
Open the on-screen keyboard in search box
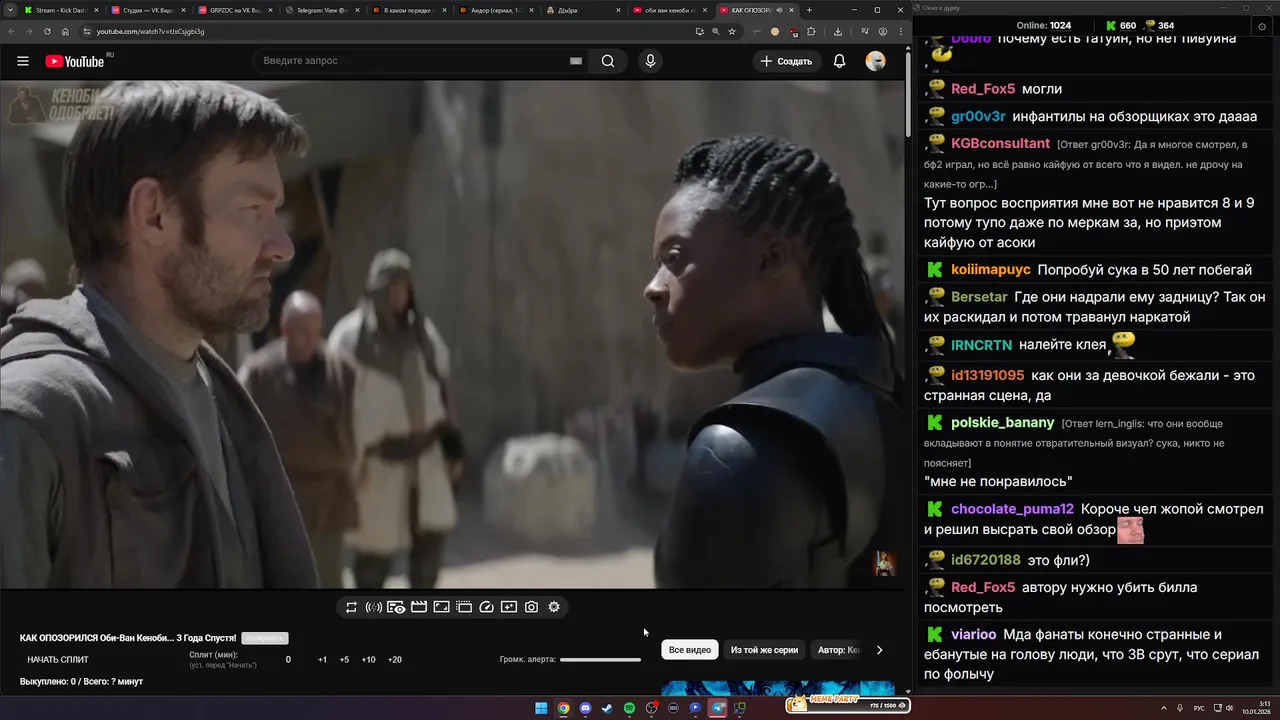click(x=576, y=61)
